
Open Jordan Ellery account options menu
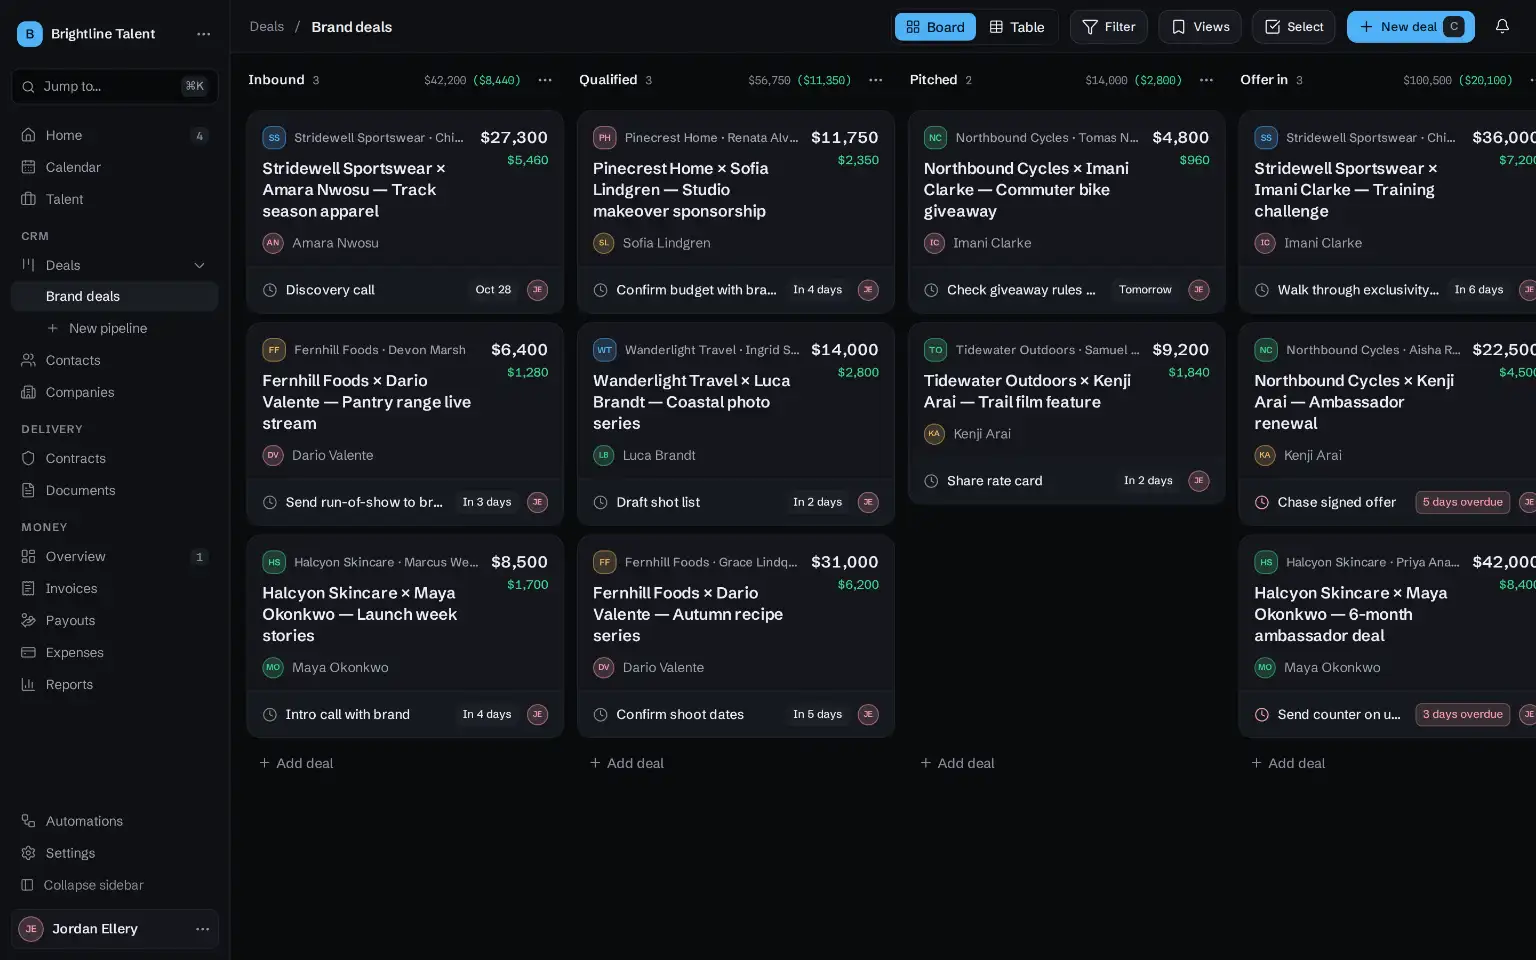coord(203,929)
